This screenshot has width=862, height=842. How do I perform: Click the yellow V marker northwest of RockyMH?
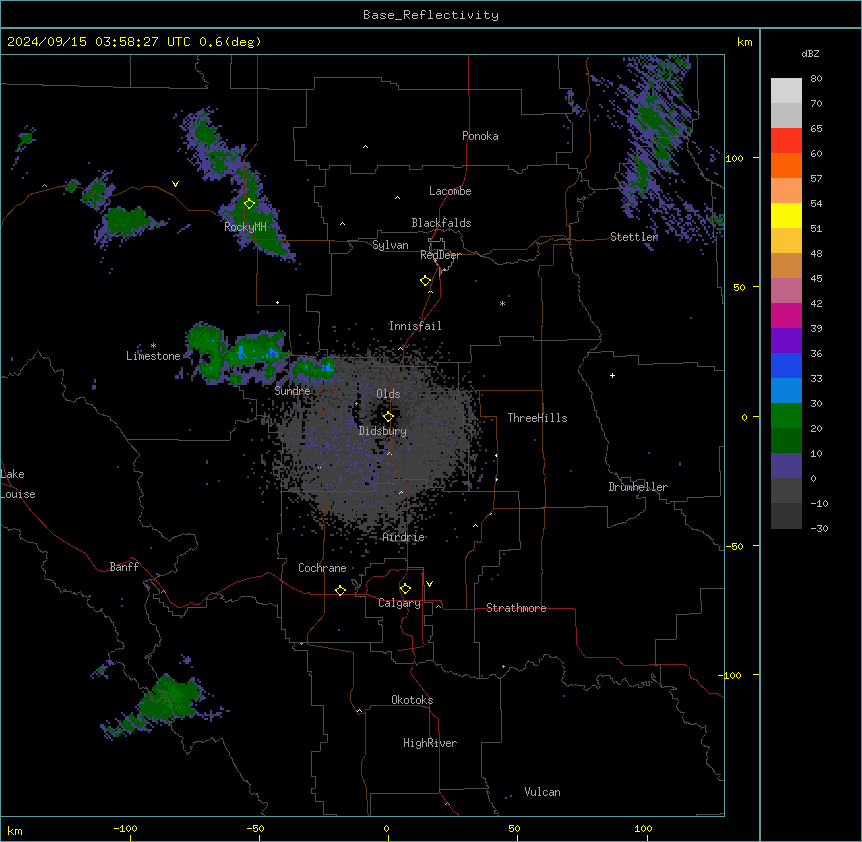[175, 184]
